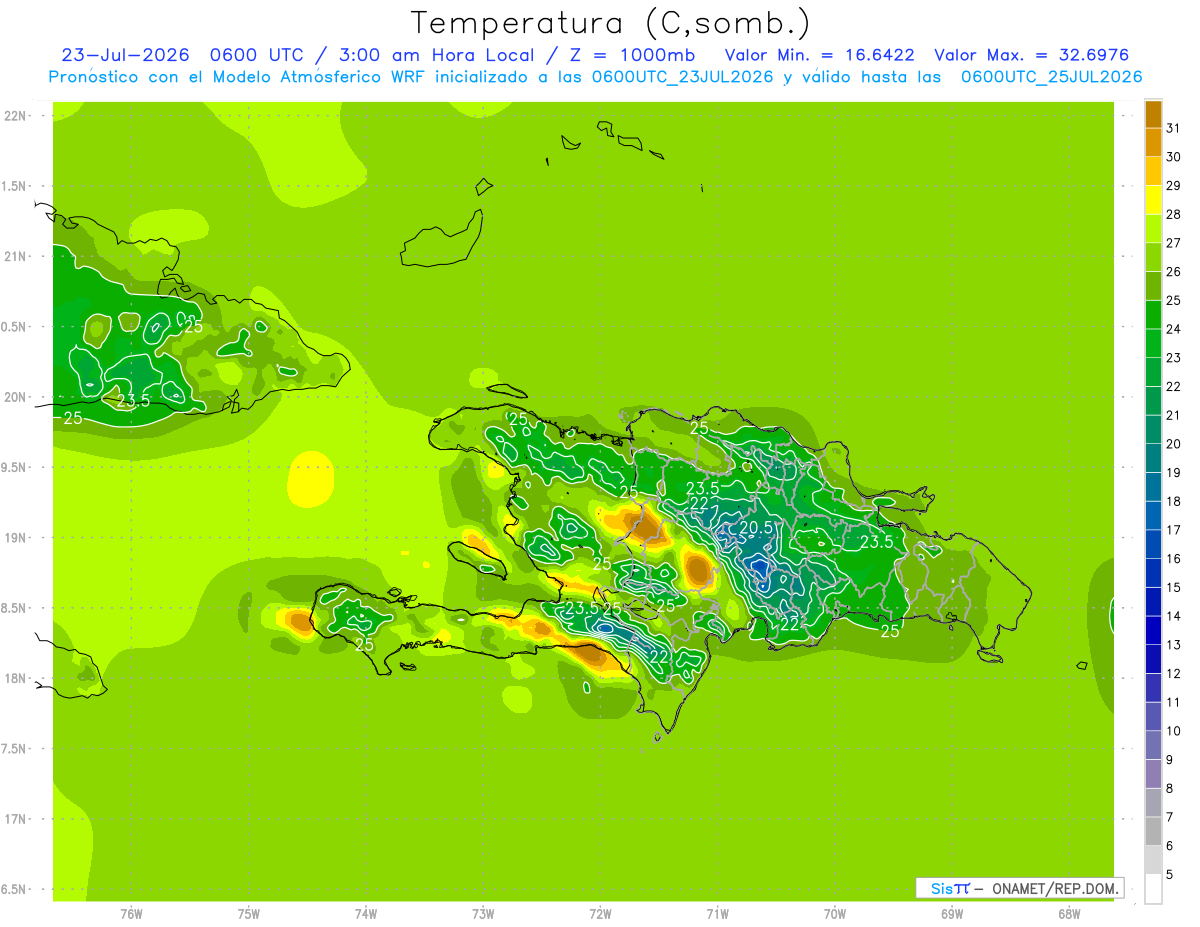Click the '19N' latitude axis label
Image resolution: width=1200 pixels, height=927 pixels.
click(x=15, y=538)
